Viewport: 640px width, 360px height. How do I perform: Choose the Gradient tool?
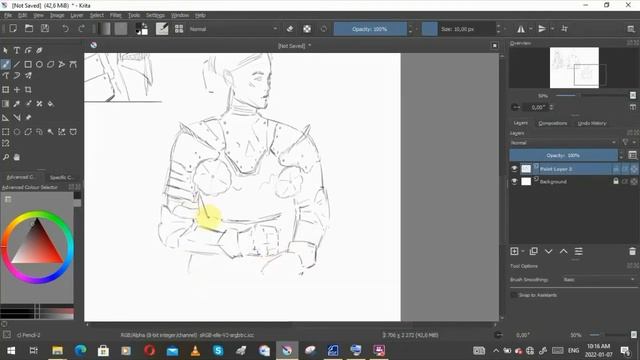pos(6,104)
